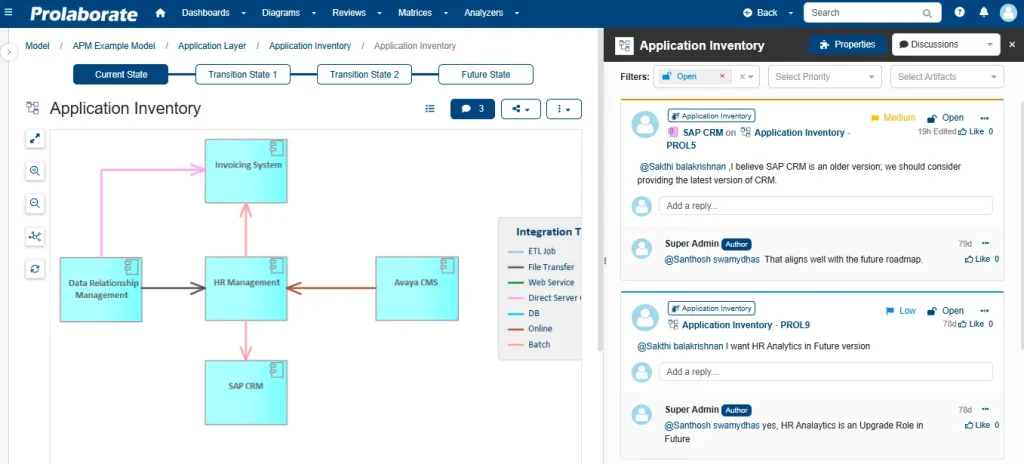Screen dimensions: 1024x464
Task: Open user profile avatar in header
Action: click(1008, 12)
